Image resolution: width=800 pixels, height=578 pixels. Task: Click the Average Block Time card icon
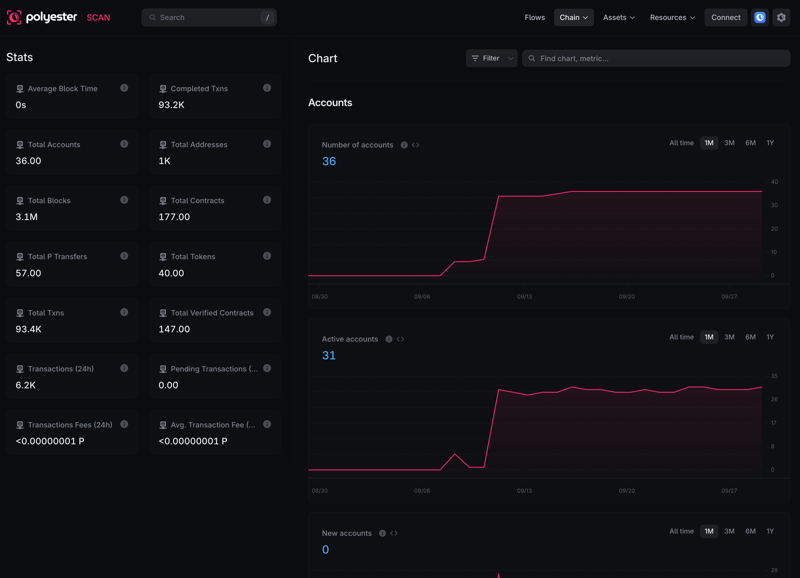(20, 89)
